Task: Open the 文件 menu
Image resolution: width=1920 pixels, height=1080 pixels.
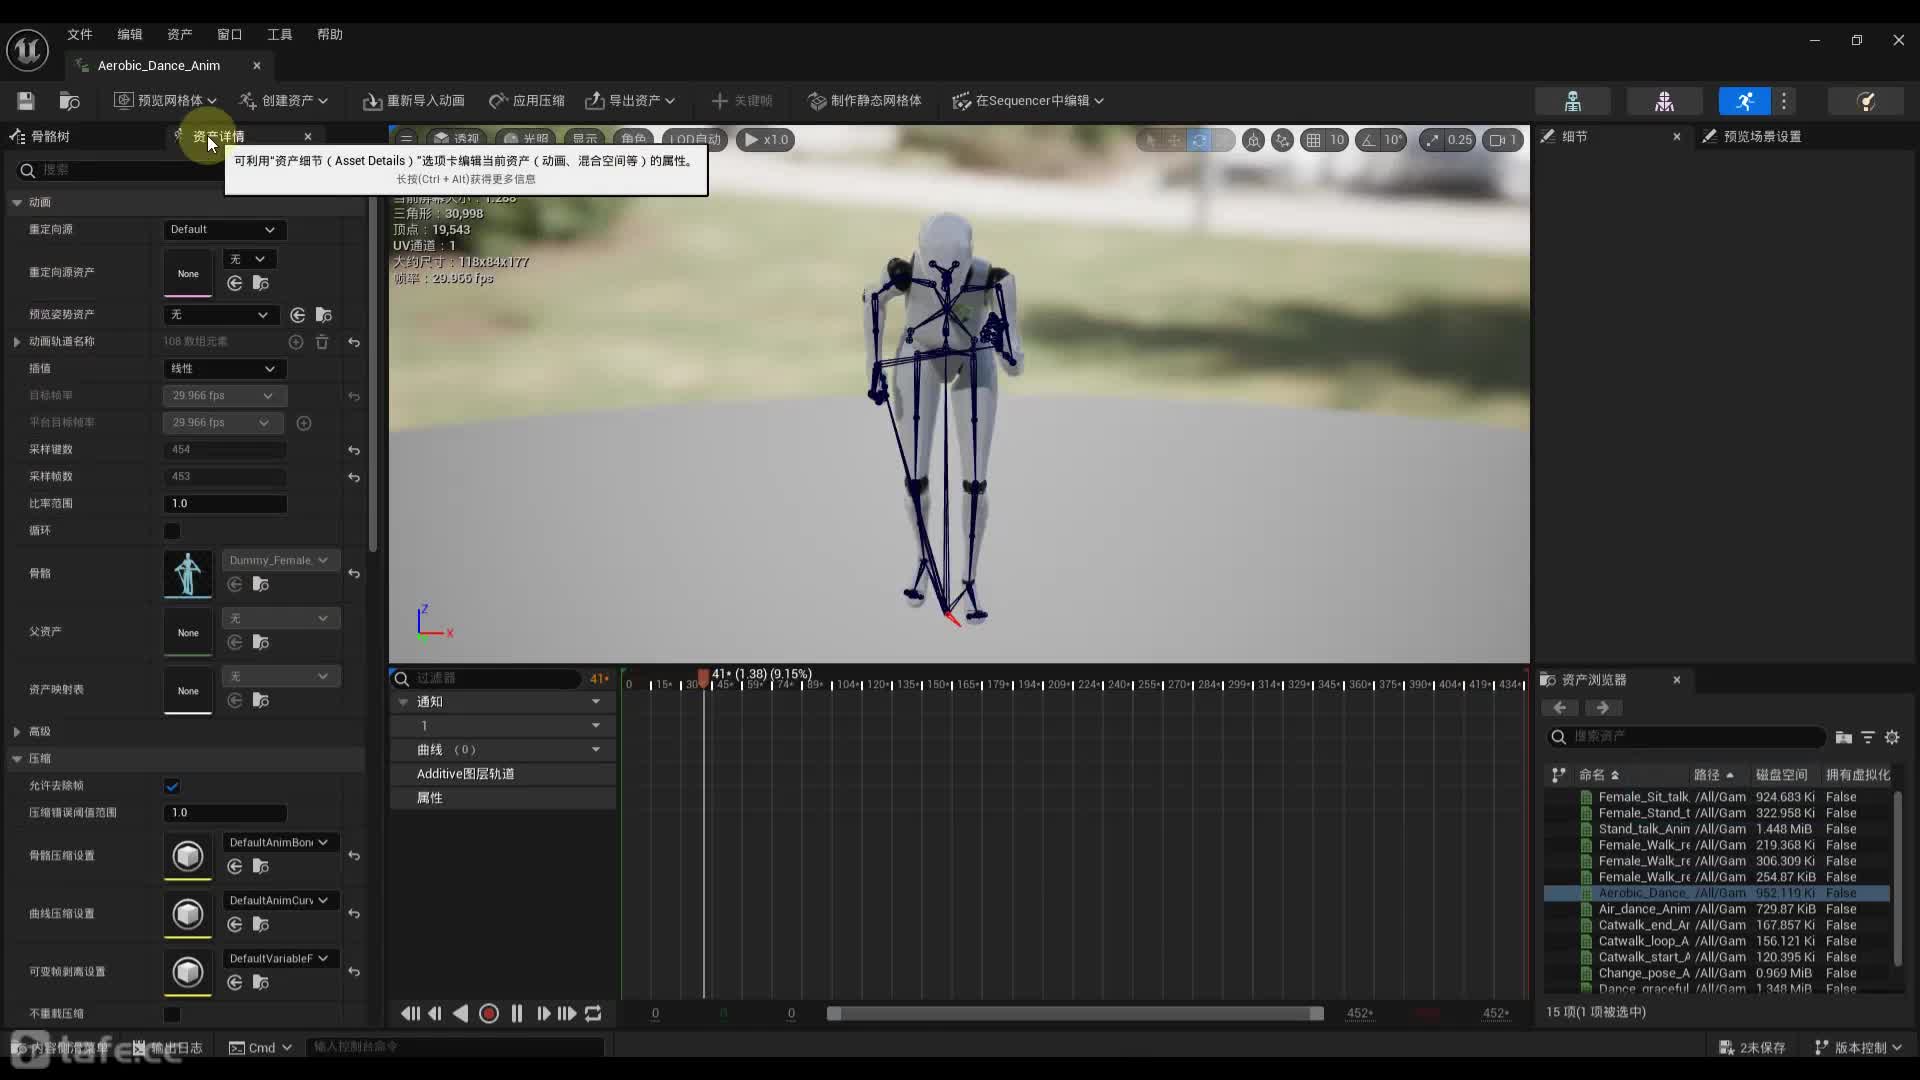Action: 80,34
